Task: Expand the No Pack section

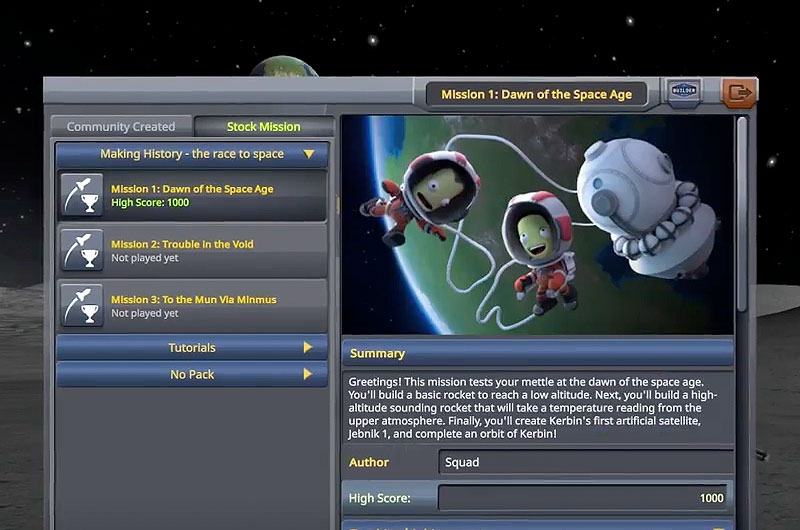Action: (x=308, y=374)
